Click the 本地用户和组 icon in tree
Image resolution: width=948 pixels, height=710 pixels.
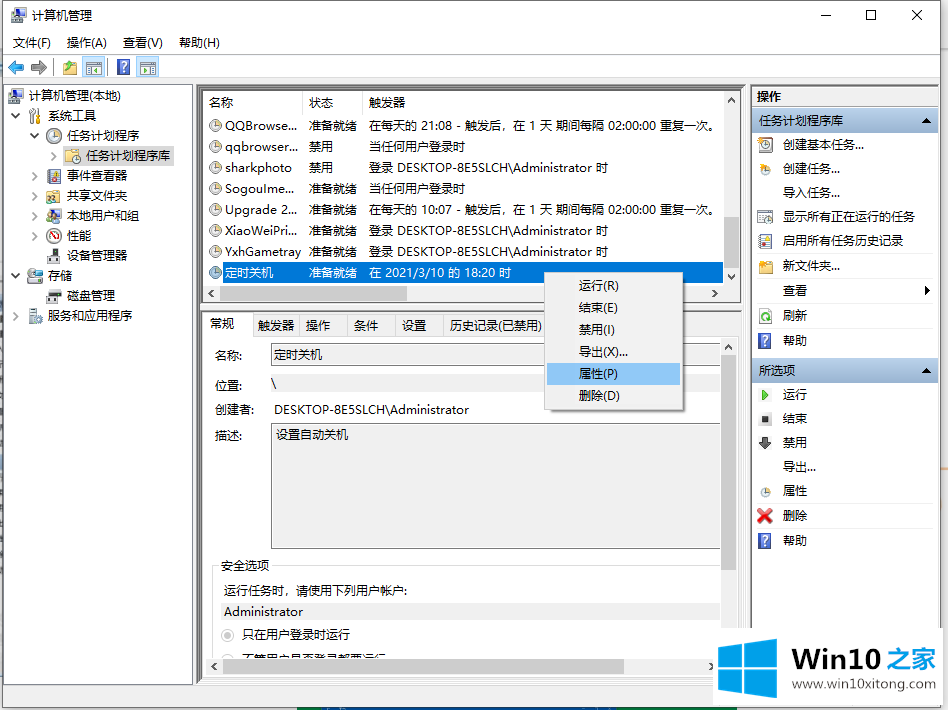[x=54, y=215]
